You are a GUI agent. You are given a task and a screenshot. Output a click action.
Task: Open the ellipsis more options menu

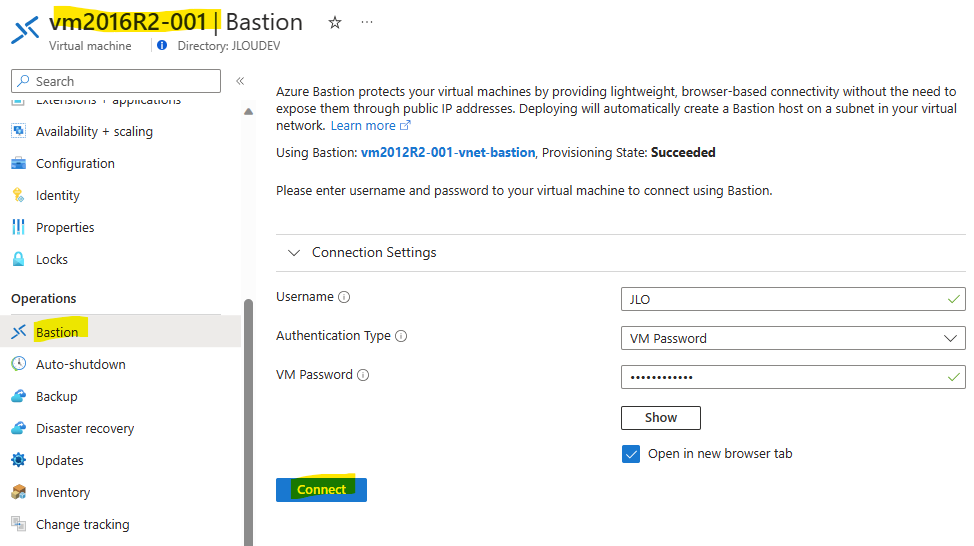[x=367, y=22]
